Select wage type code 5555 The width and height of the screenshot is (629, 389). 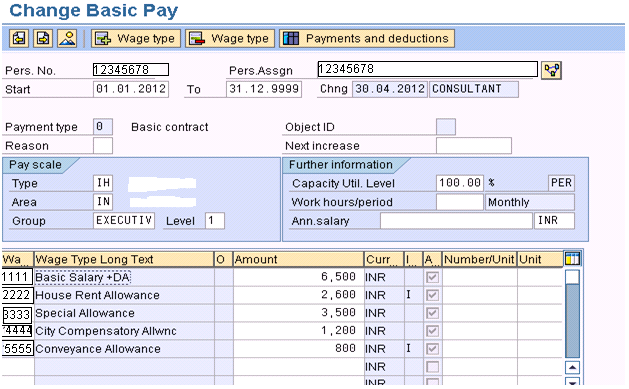pyautogui.click(x=17, y=348)
